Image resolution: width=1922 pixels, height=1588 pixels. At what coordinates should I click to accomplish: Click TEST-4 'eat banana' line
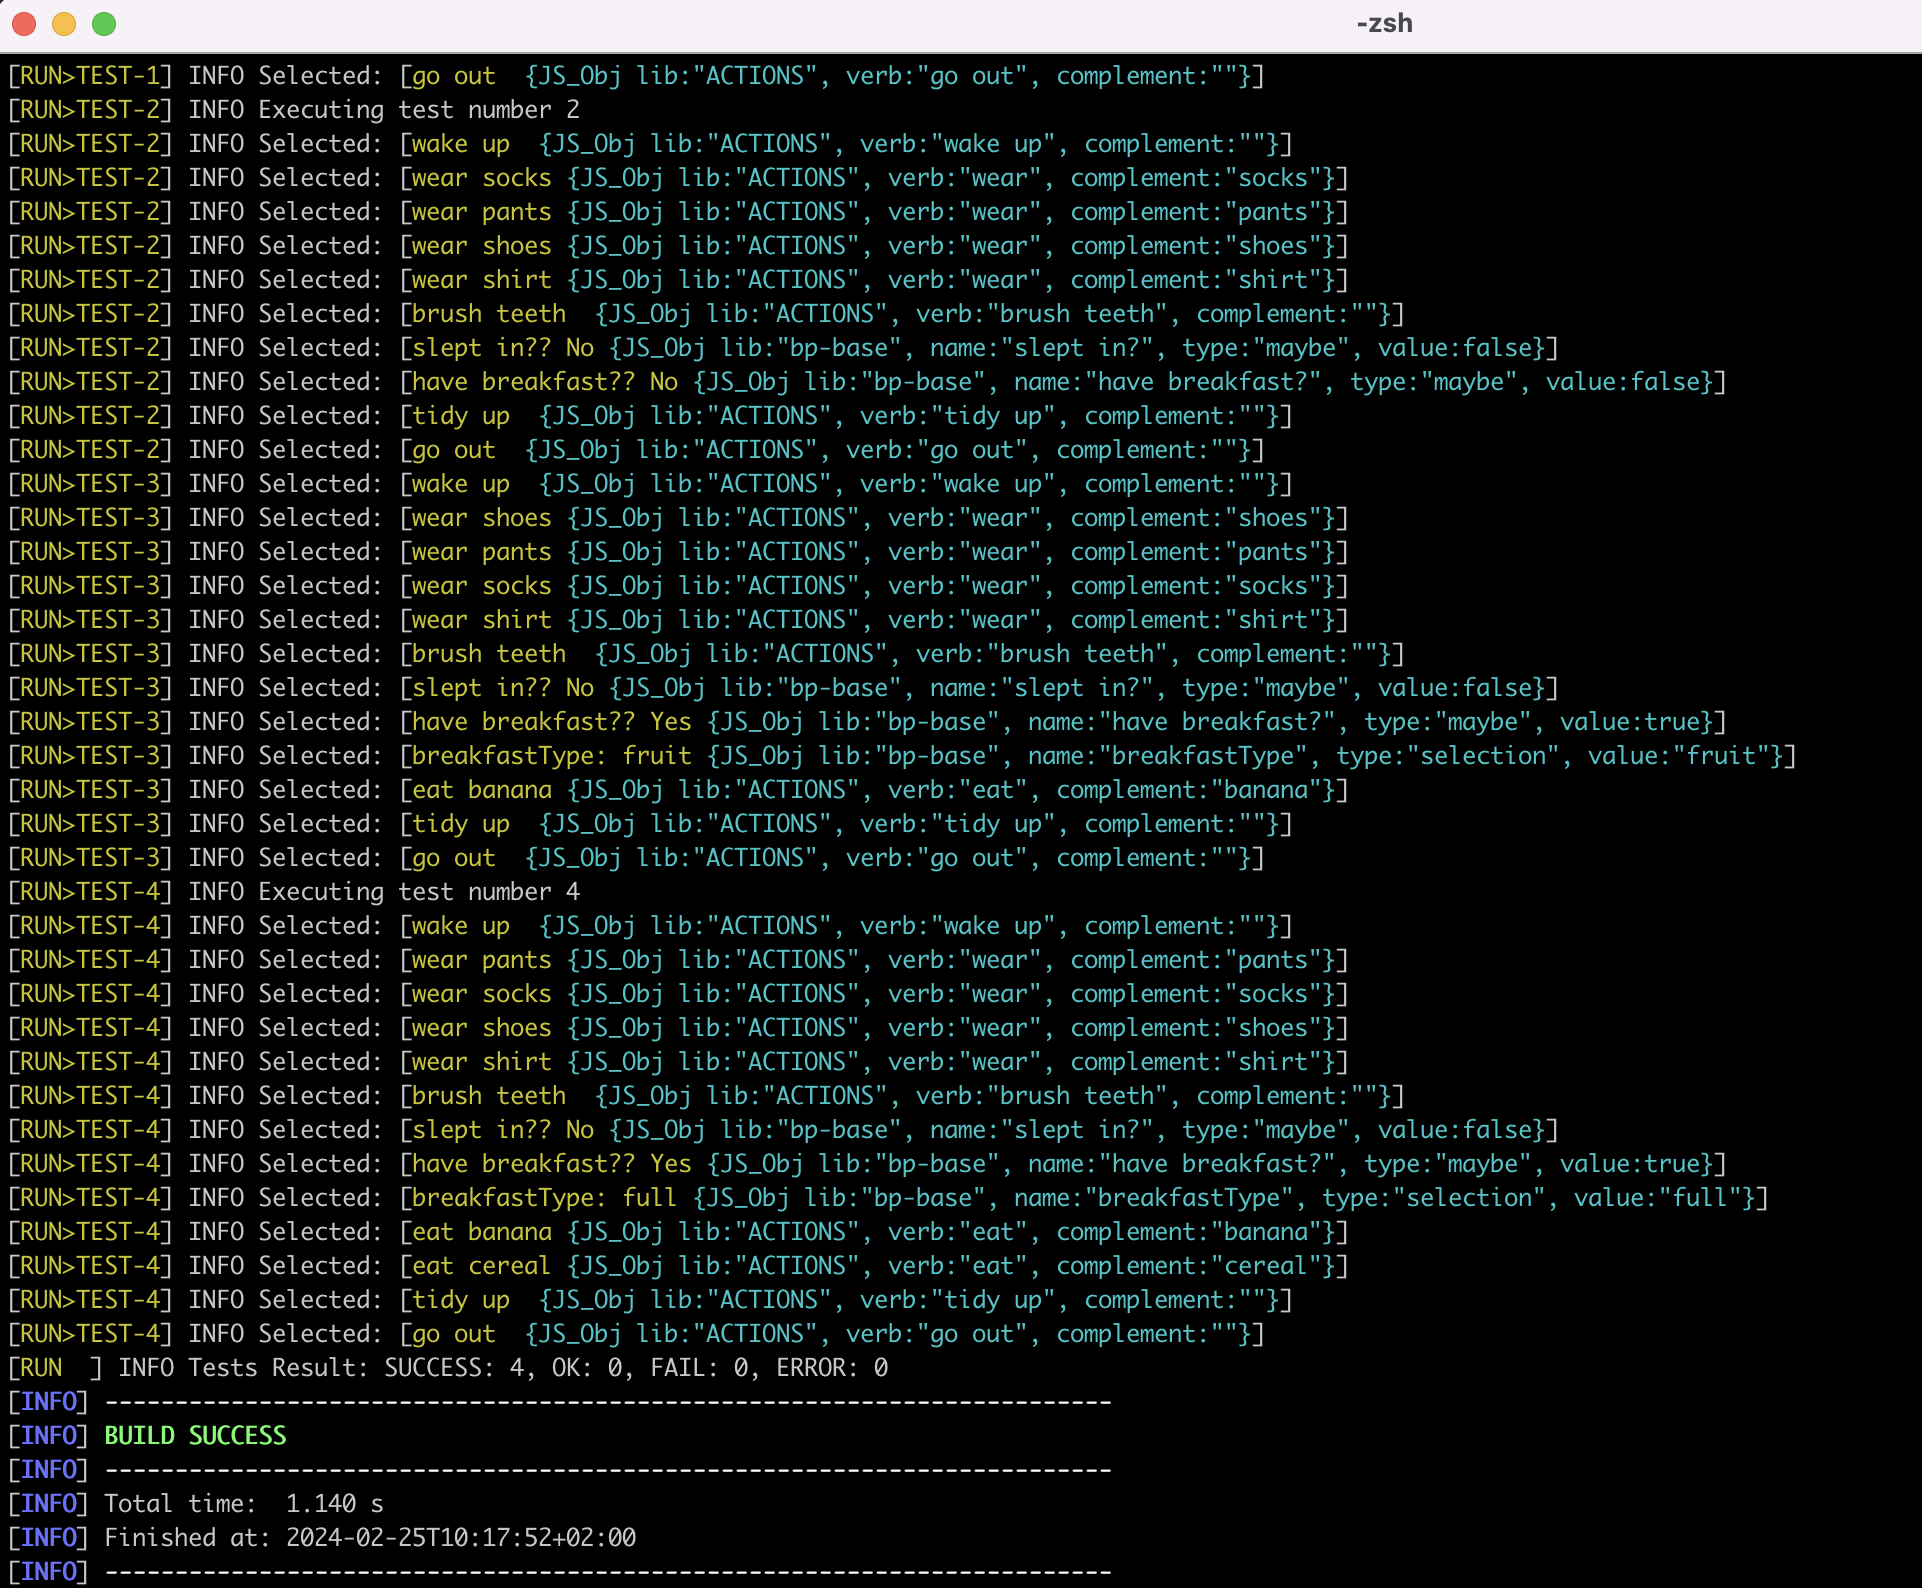[x=679, y=1232]
